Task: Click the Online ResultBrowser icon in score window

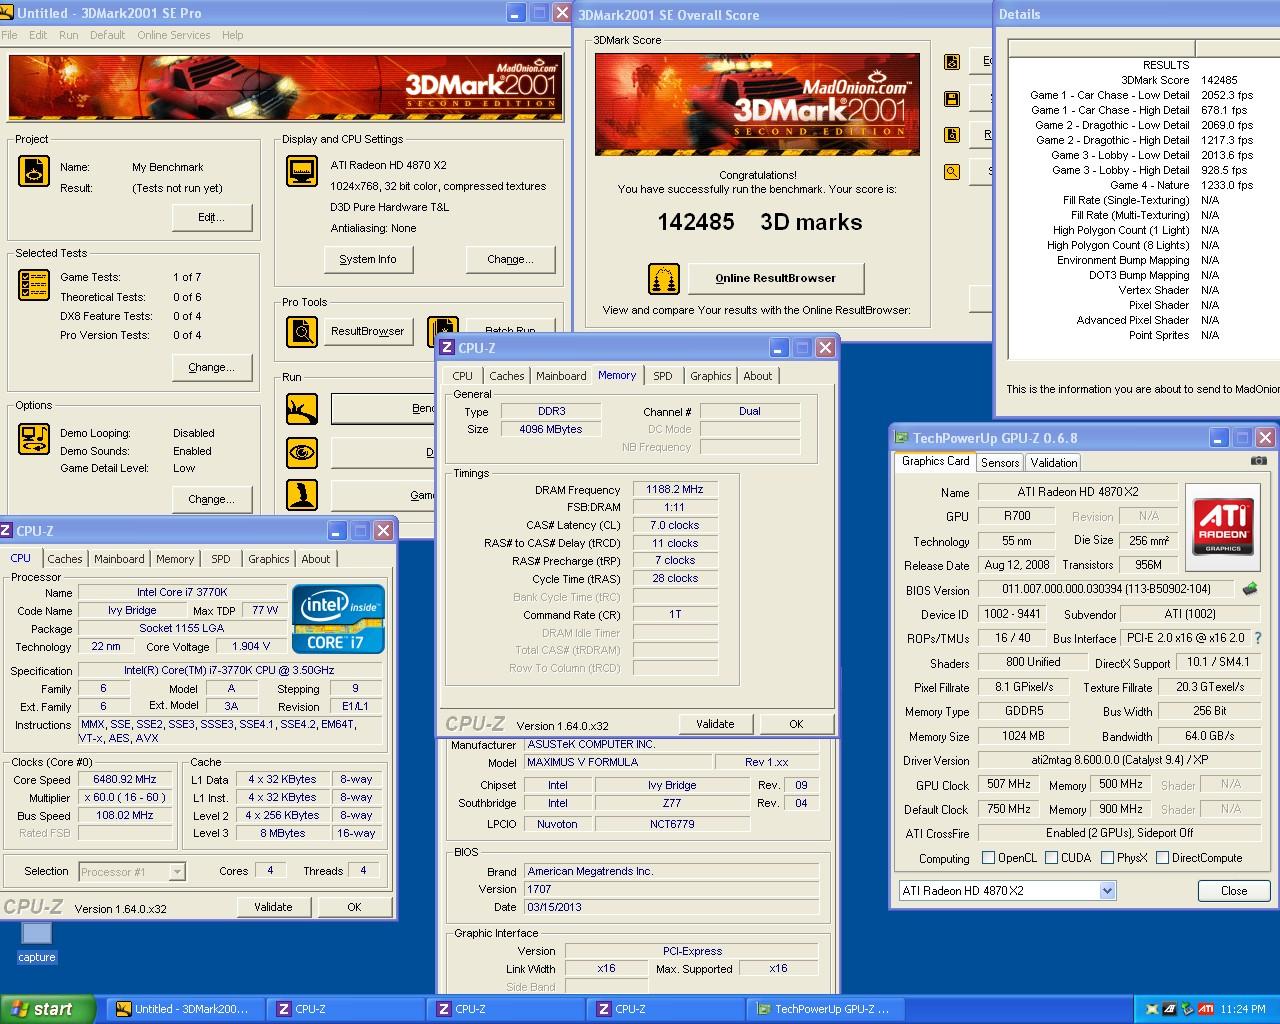Action: point(664,279)
